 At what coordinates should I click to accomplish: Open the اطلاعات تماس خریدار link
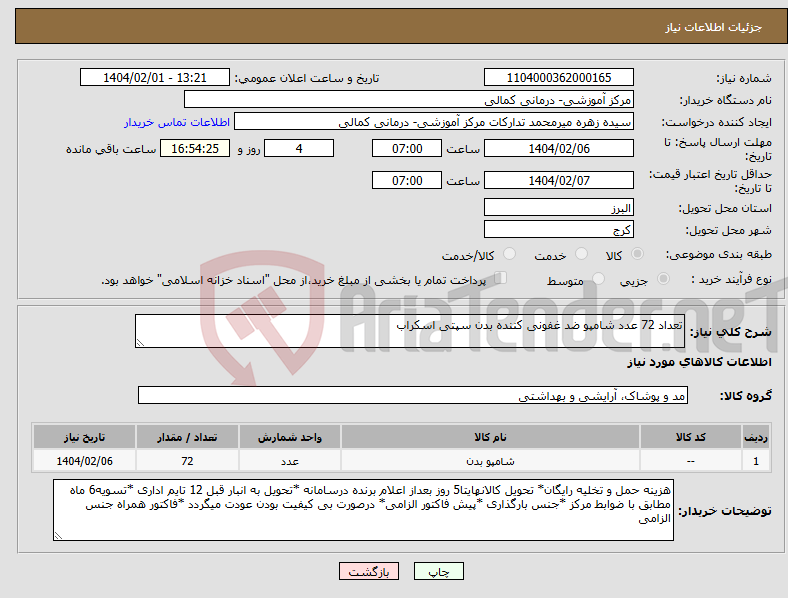(x=177, y=122)
